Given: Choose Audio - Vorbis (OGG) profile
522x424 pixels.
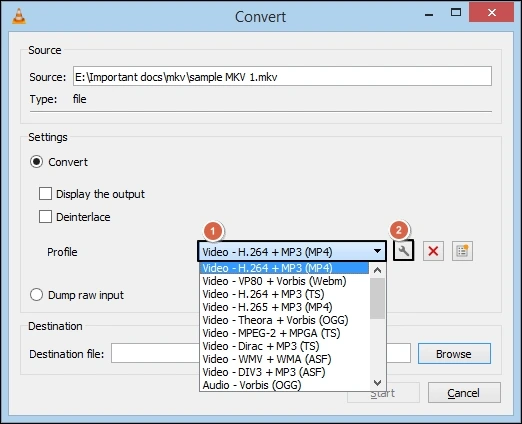Looking at the screenshot, I should 284,385.
